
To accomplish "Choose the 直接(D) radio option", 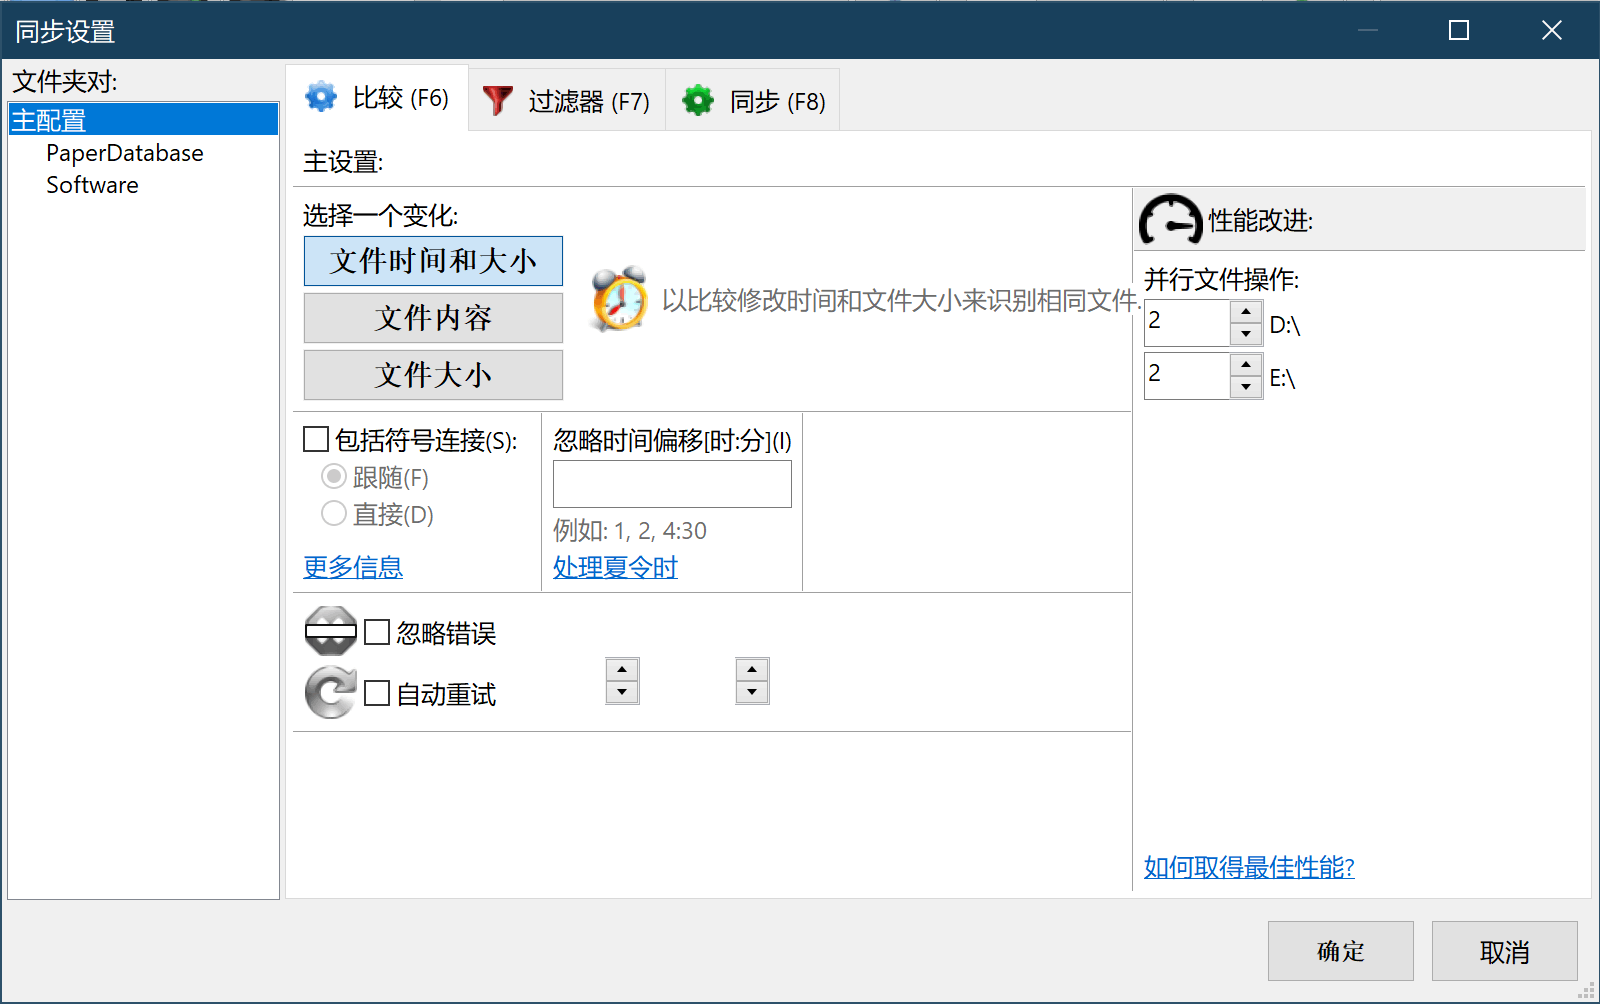I will (x=334, y=514).
